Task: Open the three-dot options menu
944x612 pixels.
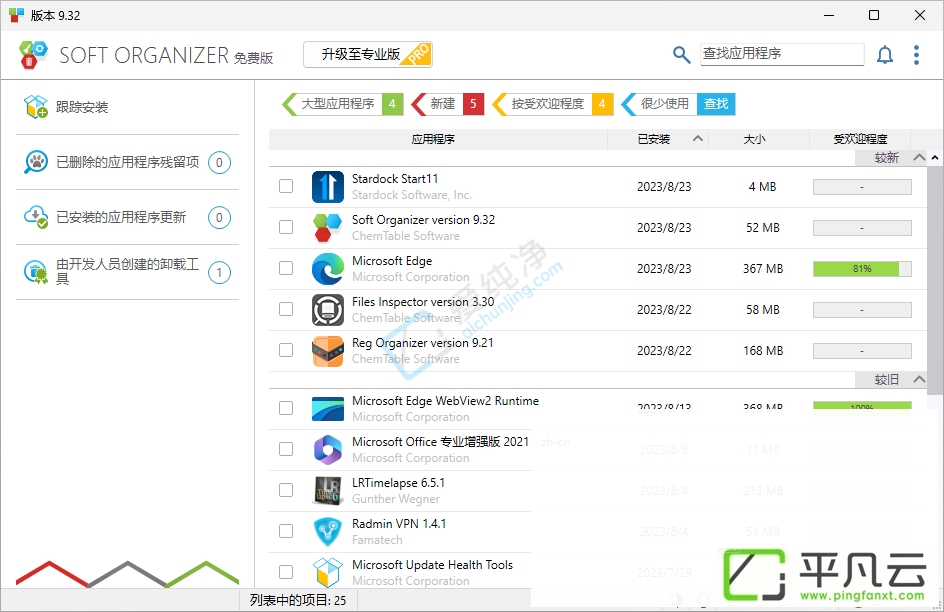Action: click(916, 55)
